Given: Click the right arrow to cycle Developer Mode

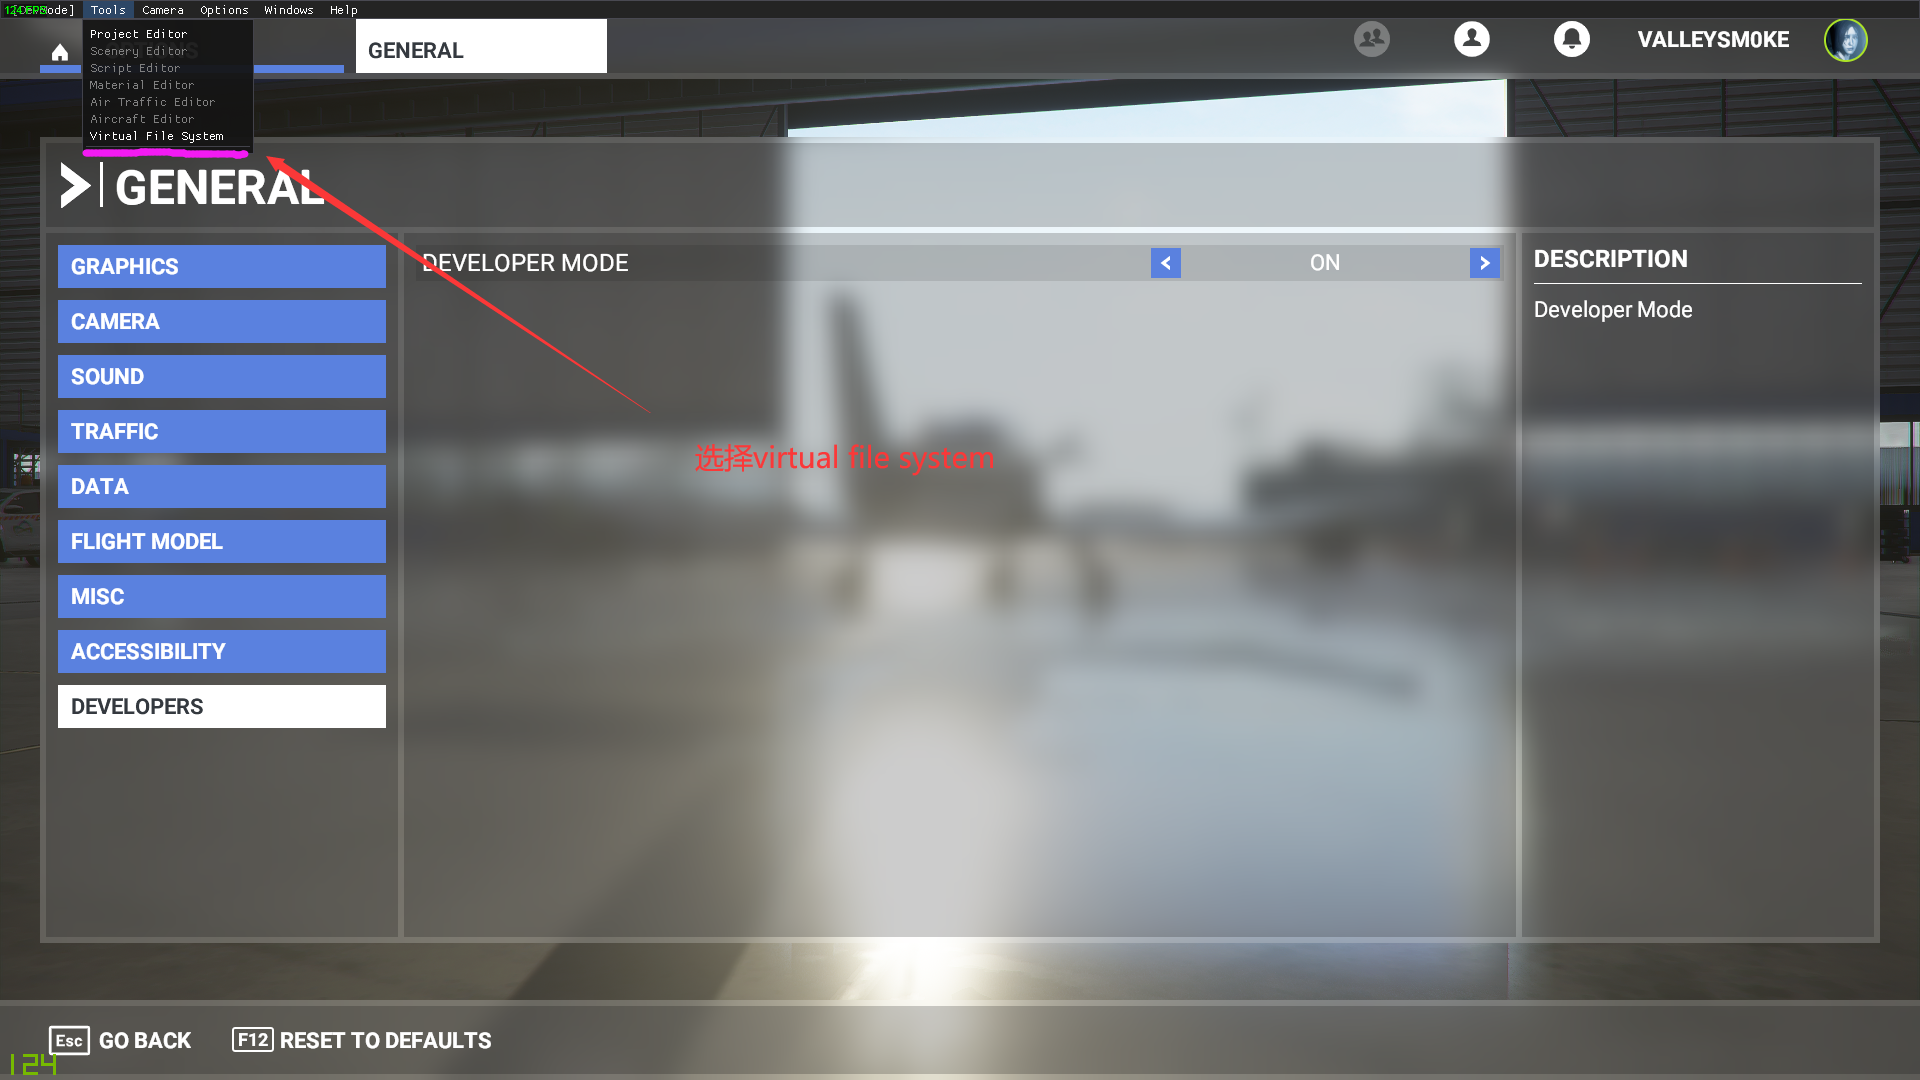Looking at the screenshot, I should tap(1485, 262).
